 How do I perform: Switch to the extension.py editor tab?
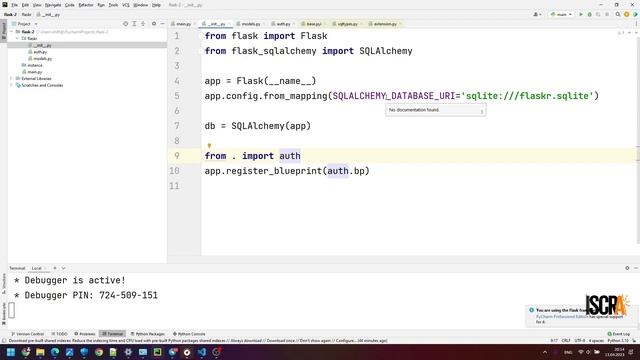point(384,24)
